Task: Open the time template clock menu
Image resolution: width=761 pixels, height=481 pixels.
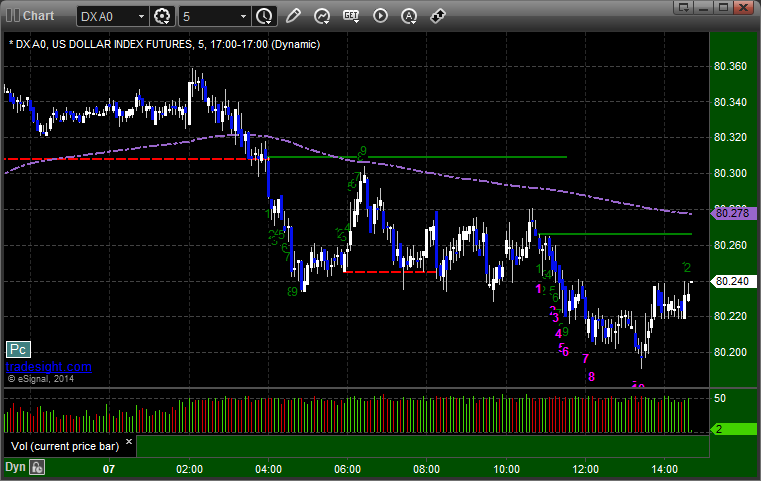Action: 265,17
